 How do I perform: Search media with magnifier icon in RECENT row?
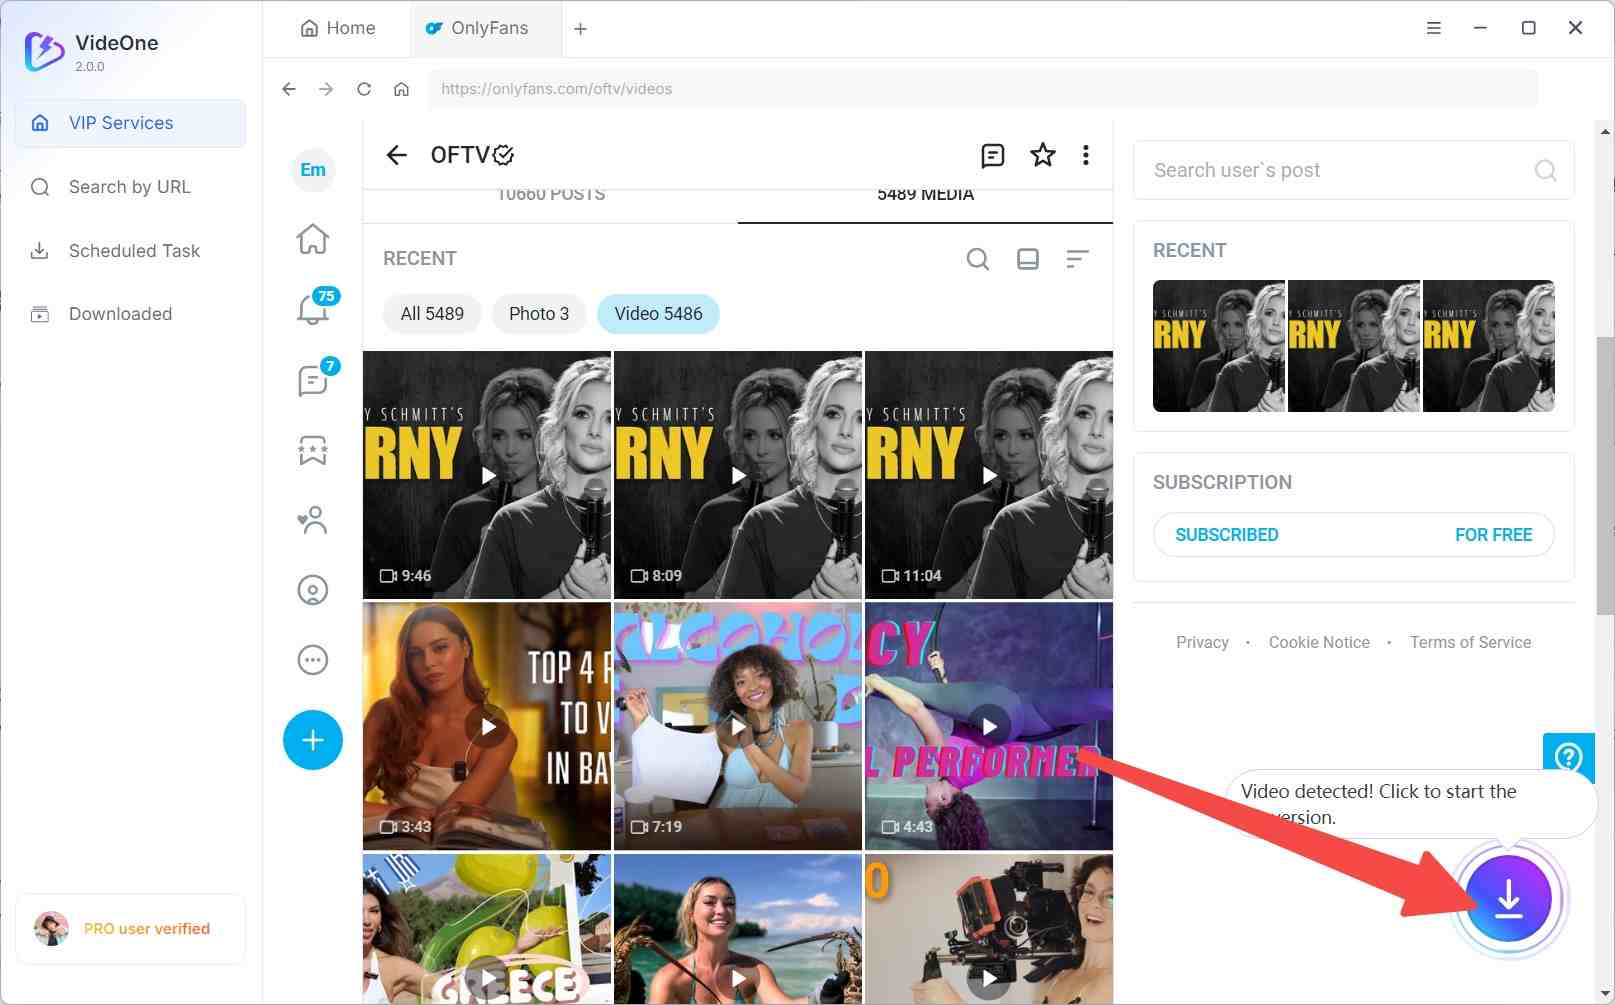[978, 259]
